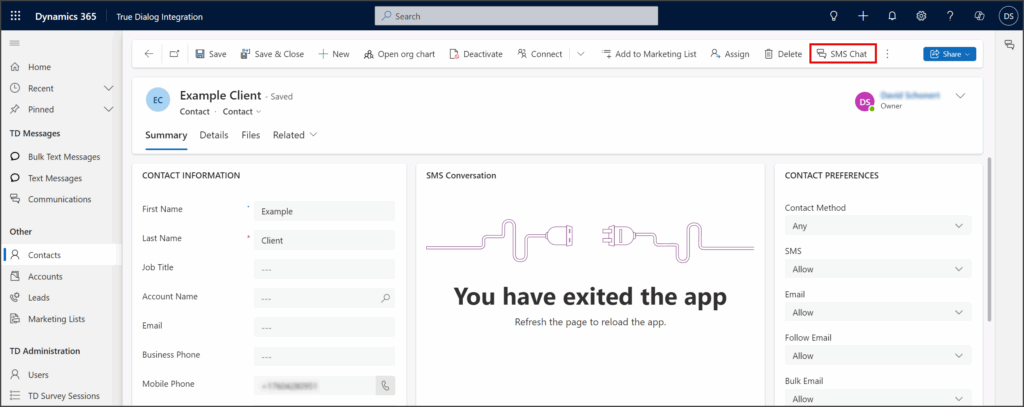The image size is (1024, 407).
Task: Click Save & Close command
Action: click(272, 54)
